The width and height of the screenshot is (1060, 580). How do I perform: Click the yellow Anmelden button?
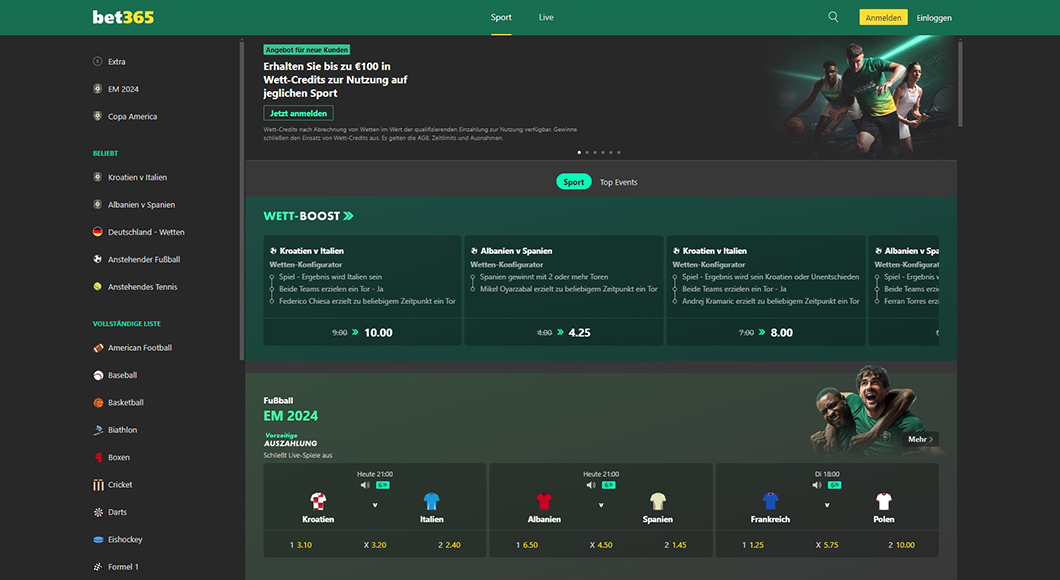click(x=884, y=18)
